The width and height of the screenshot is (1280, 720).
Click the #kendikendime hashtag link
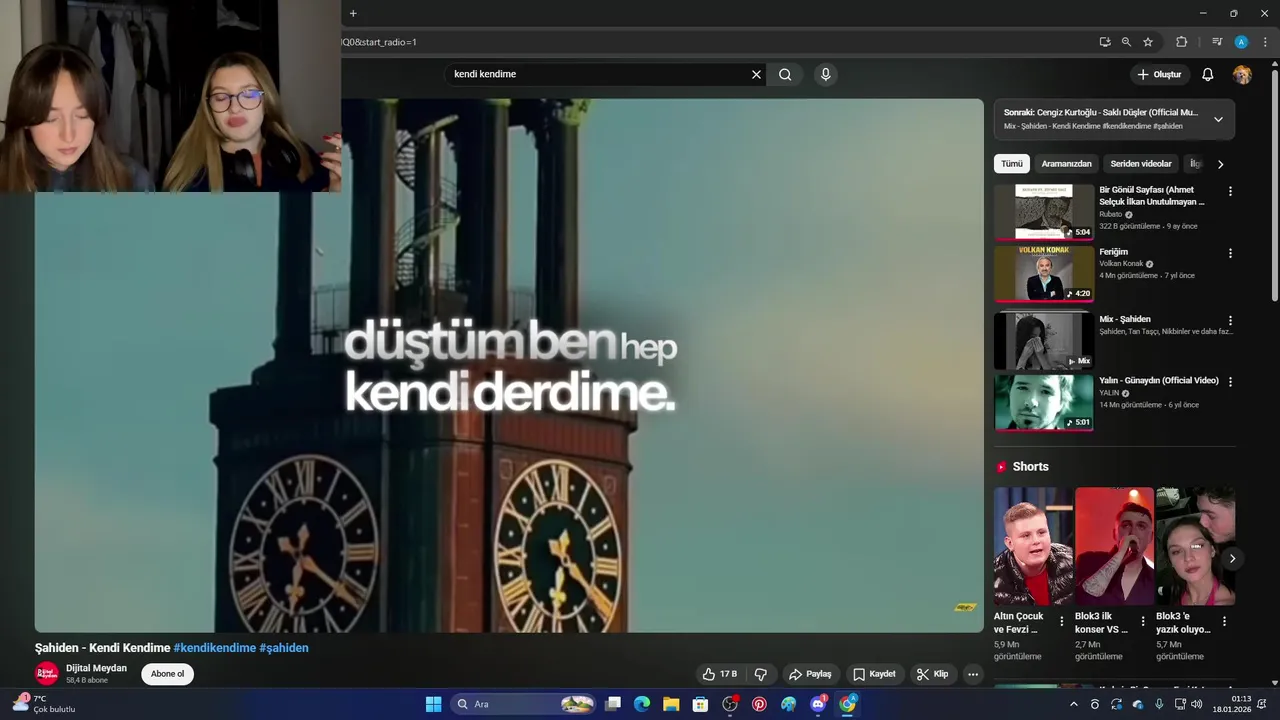pos(214,648)
